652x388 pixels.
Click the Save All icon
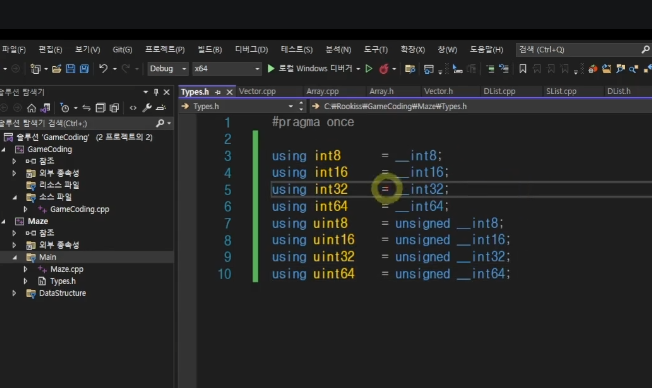point(84,68)
